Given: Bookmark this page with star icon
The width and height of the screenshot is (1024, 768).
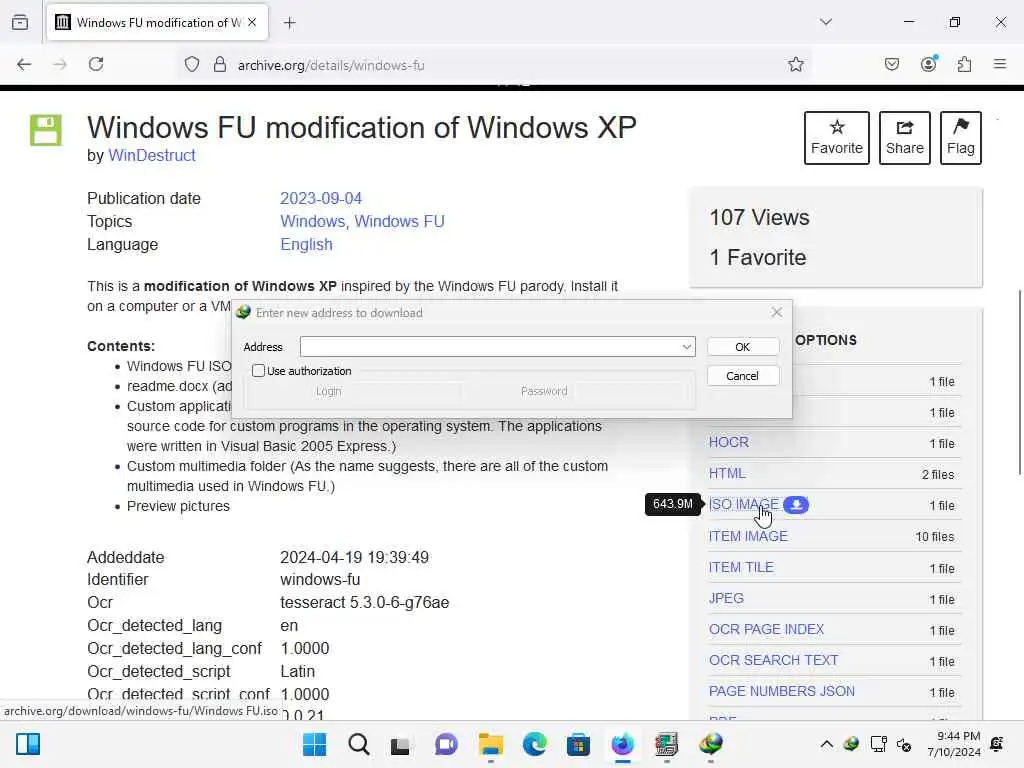Looking at the screenshot, I should click(795, 64).
